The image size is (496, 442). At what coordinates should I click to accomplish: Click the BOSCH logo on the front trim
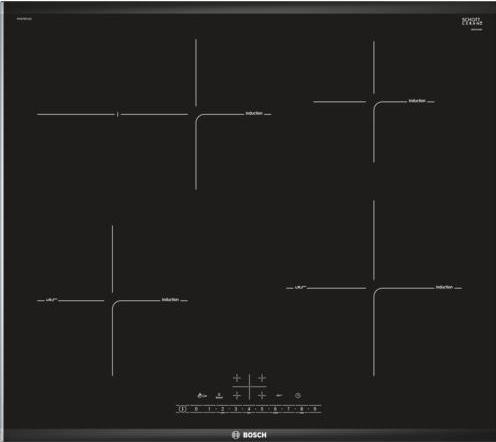tap(249, 435)
